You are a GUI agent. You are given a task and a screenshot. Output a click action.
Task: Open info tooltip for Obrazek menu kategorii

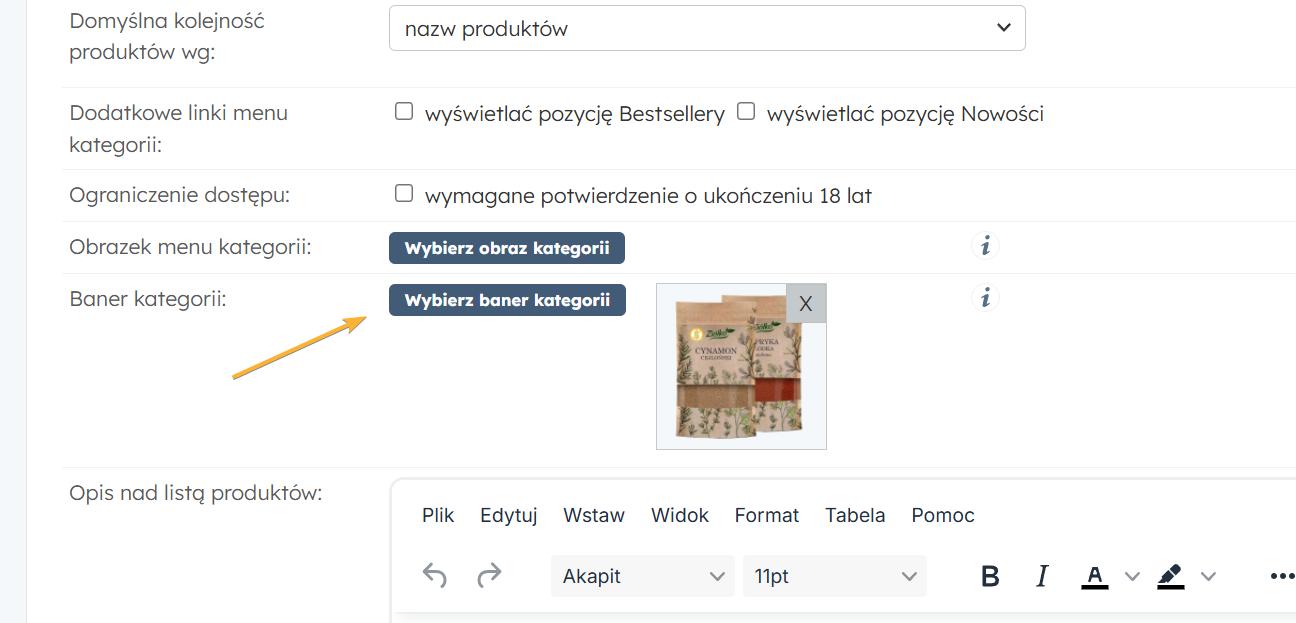click(x=985, y=246)
